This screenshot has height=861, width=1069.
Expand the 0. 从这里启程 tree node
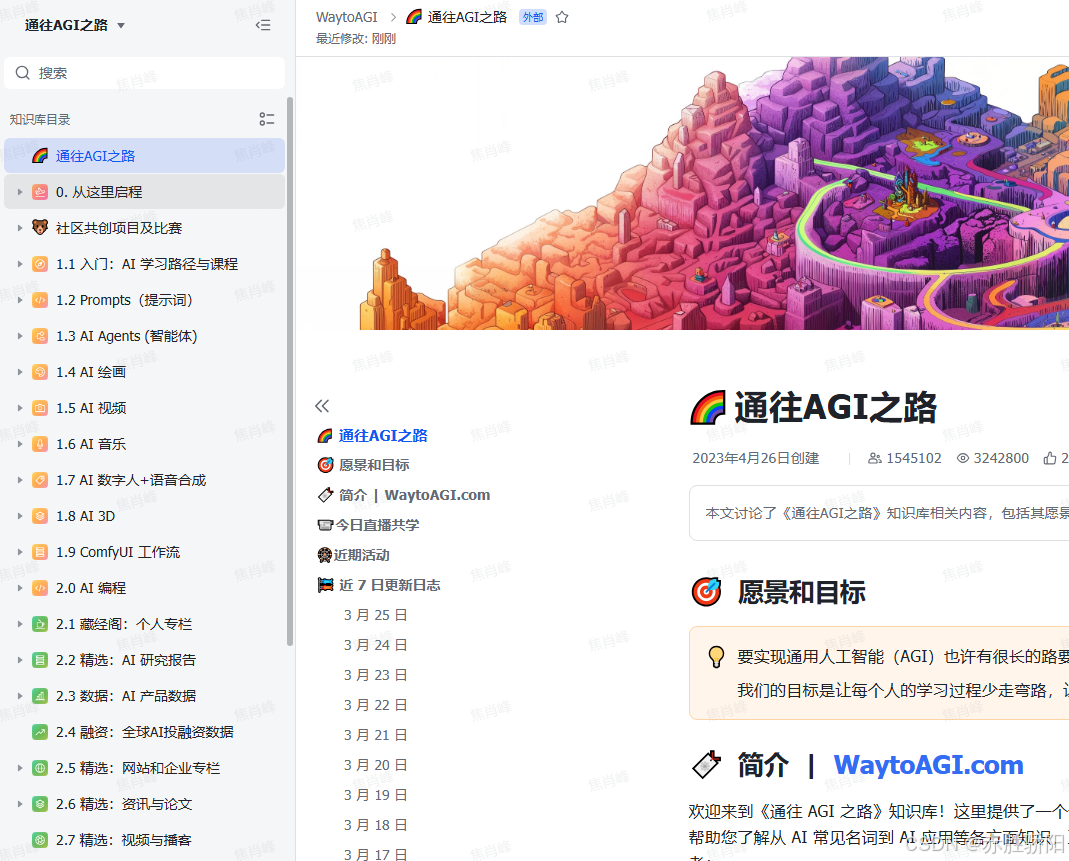point(20,192)
